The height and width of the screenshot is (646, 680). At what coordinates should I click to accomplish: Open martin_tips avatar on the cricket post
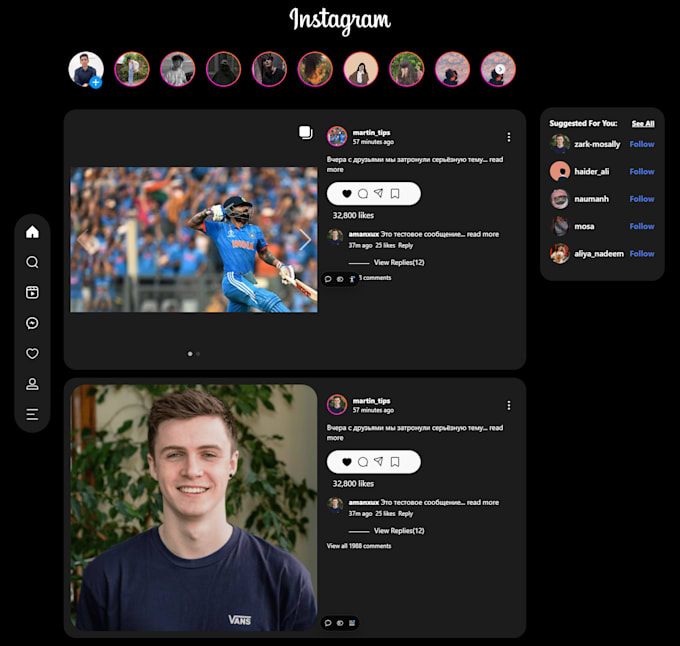[x=337, y=137]
